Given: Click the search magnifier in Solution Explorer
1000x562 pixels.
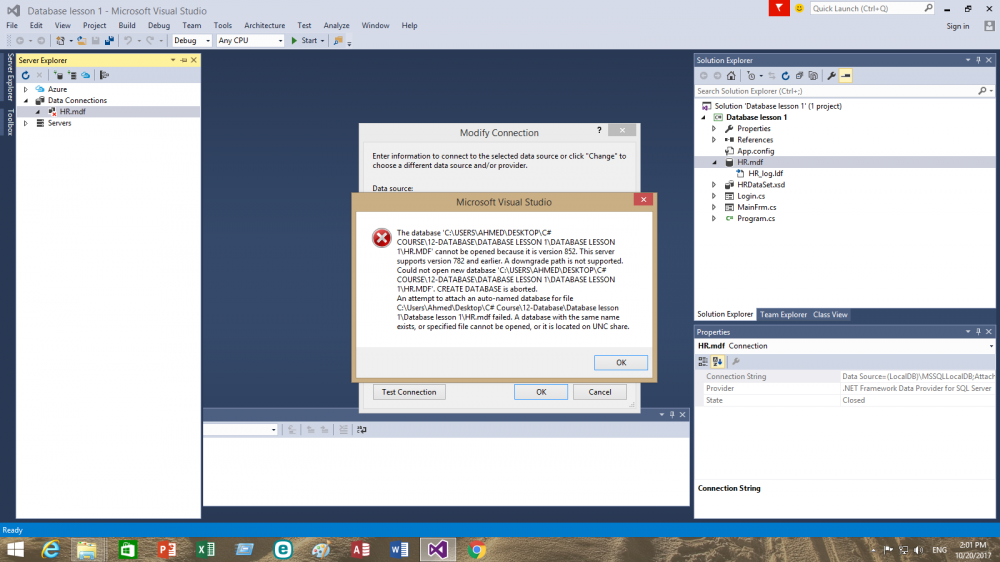Looking at the screenshot, I should click(x=982, y=91).
